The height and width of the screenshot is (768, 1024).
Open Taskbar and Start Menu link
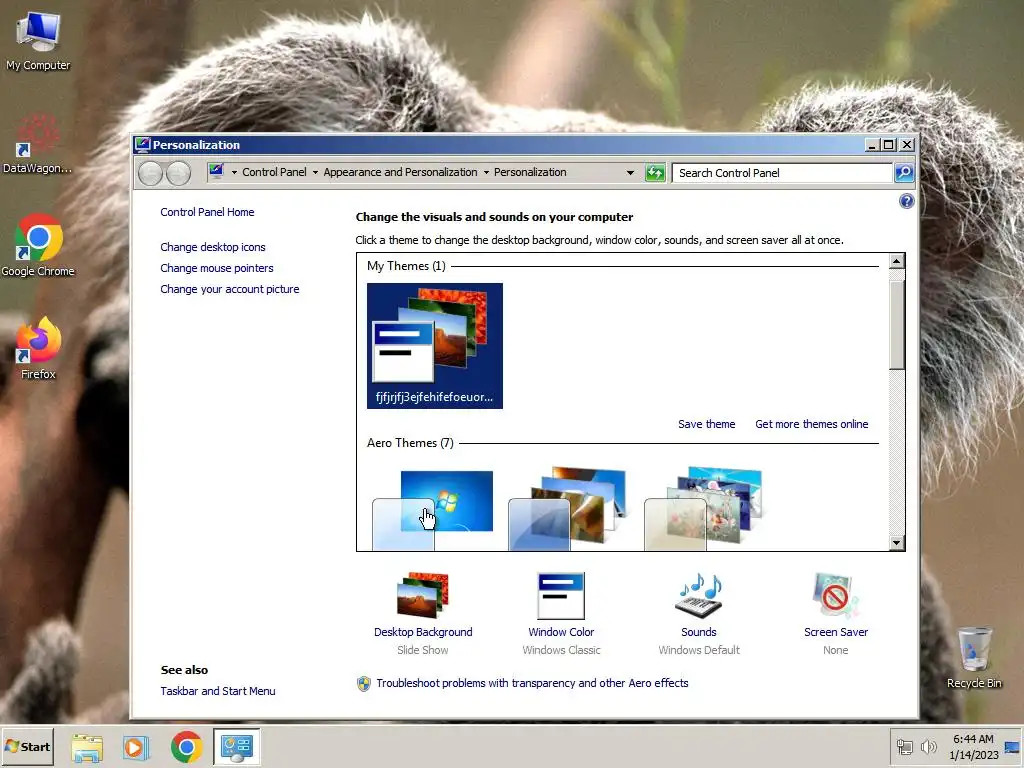[218, 691]
